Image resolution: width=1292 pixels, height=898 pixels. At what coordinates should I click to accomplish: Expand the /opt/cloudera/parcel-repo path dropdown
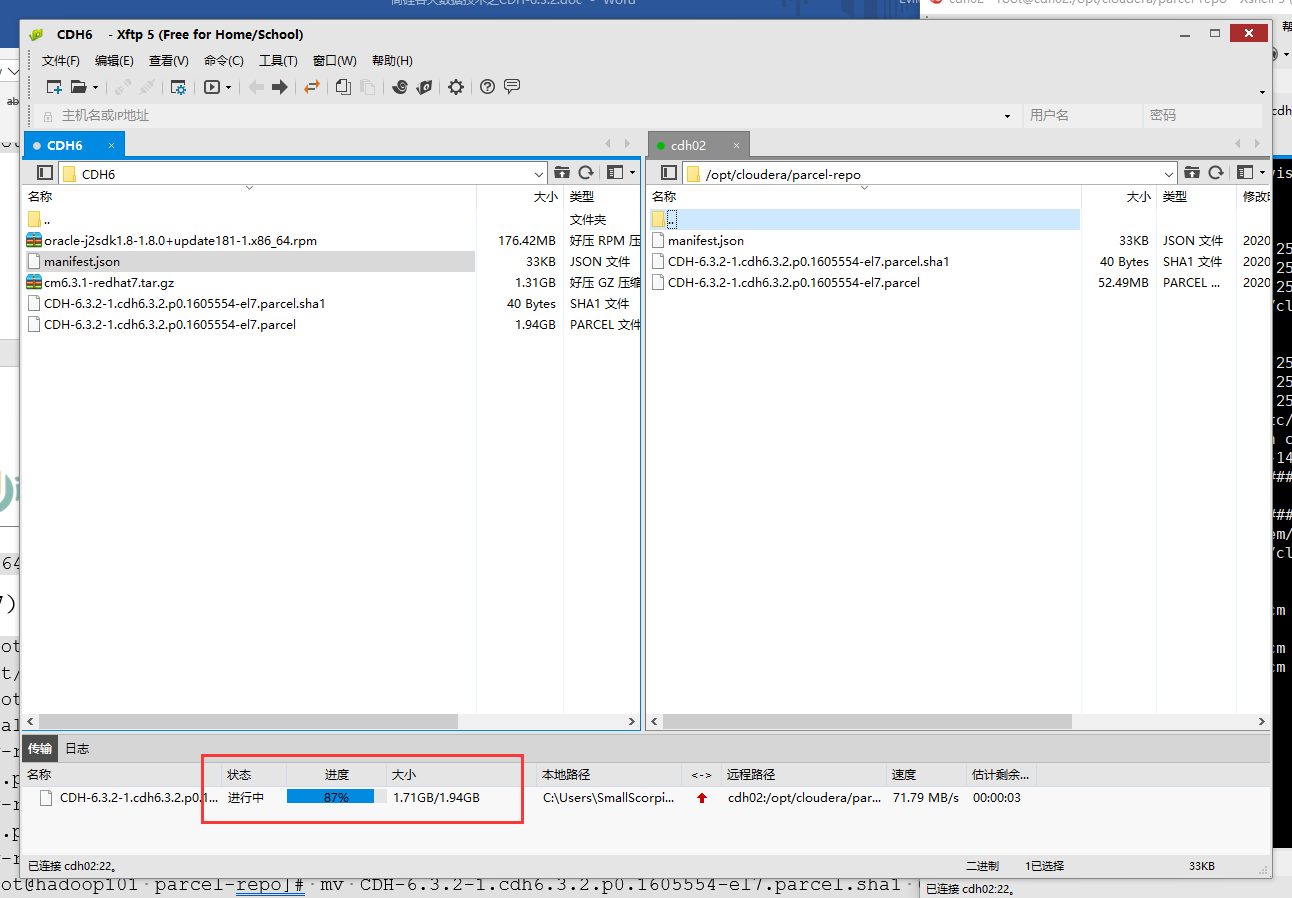point(1169,174)
